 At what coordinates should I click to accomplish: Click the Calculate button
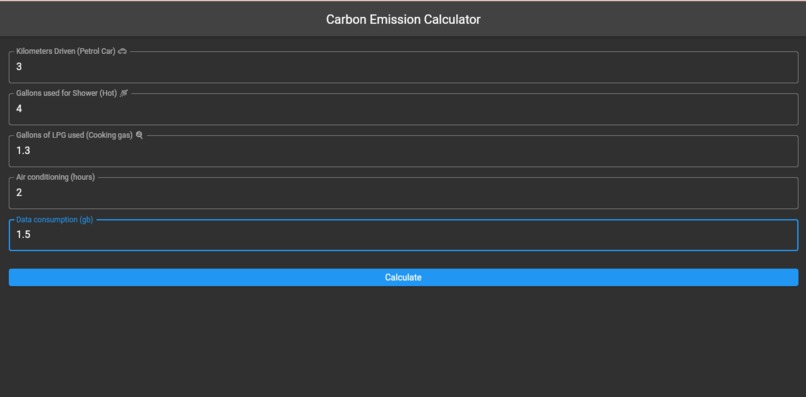click(403, 277)
